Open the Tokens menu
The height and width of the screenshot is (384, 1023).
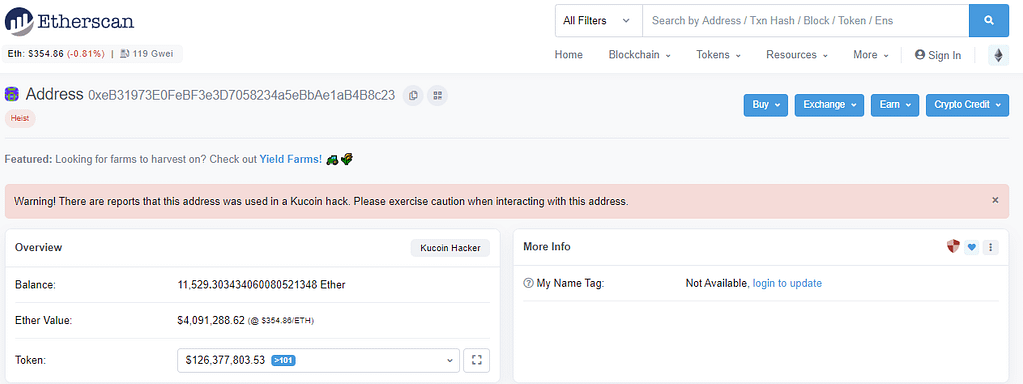coord(718,55)
